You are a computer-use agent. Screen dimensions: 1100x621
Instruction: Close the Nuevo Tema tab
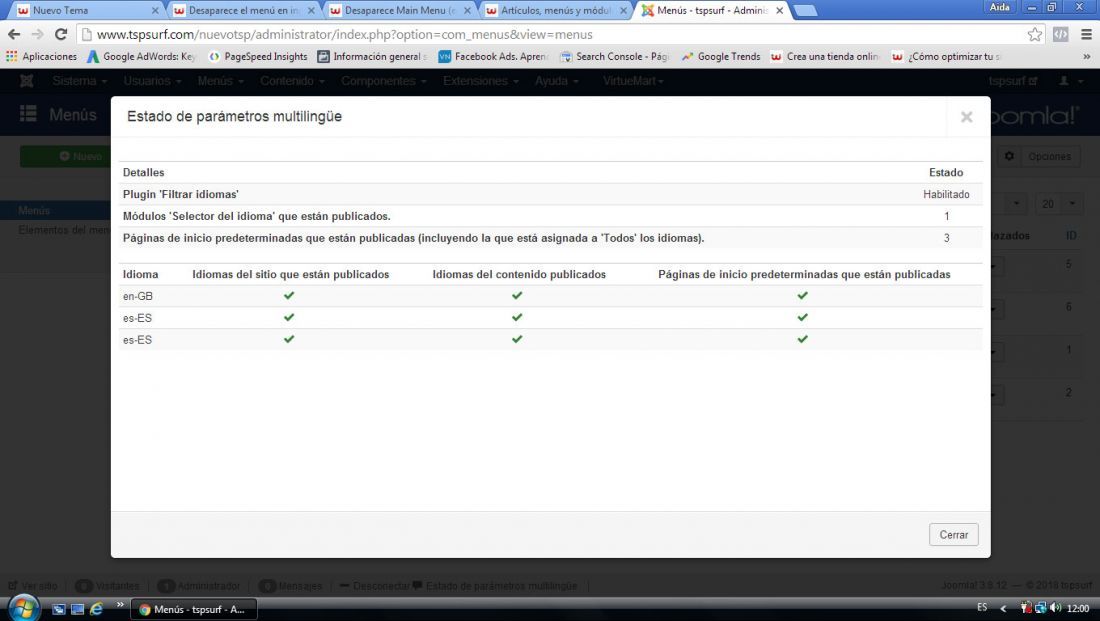155,11
